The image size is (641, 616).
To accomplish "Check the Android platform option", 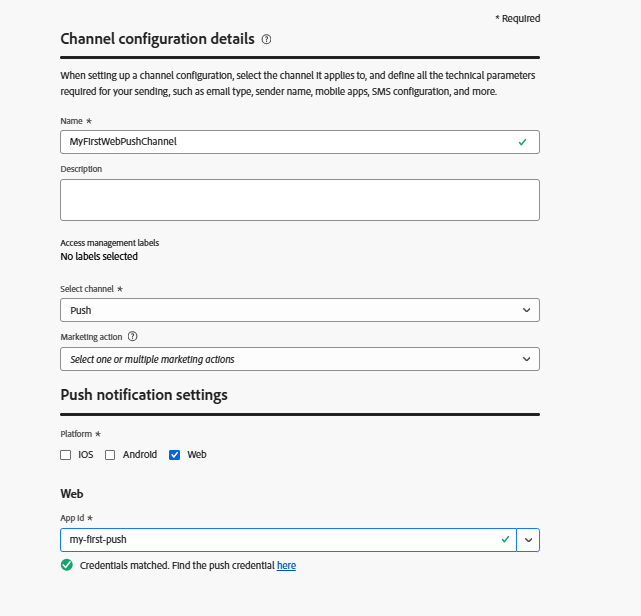I will click(x=111, y=454).
